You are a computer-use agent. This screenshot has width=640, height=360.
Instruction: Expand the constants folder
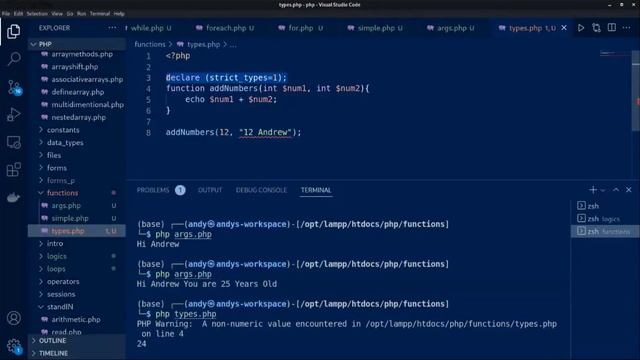[77, 130]
